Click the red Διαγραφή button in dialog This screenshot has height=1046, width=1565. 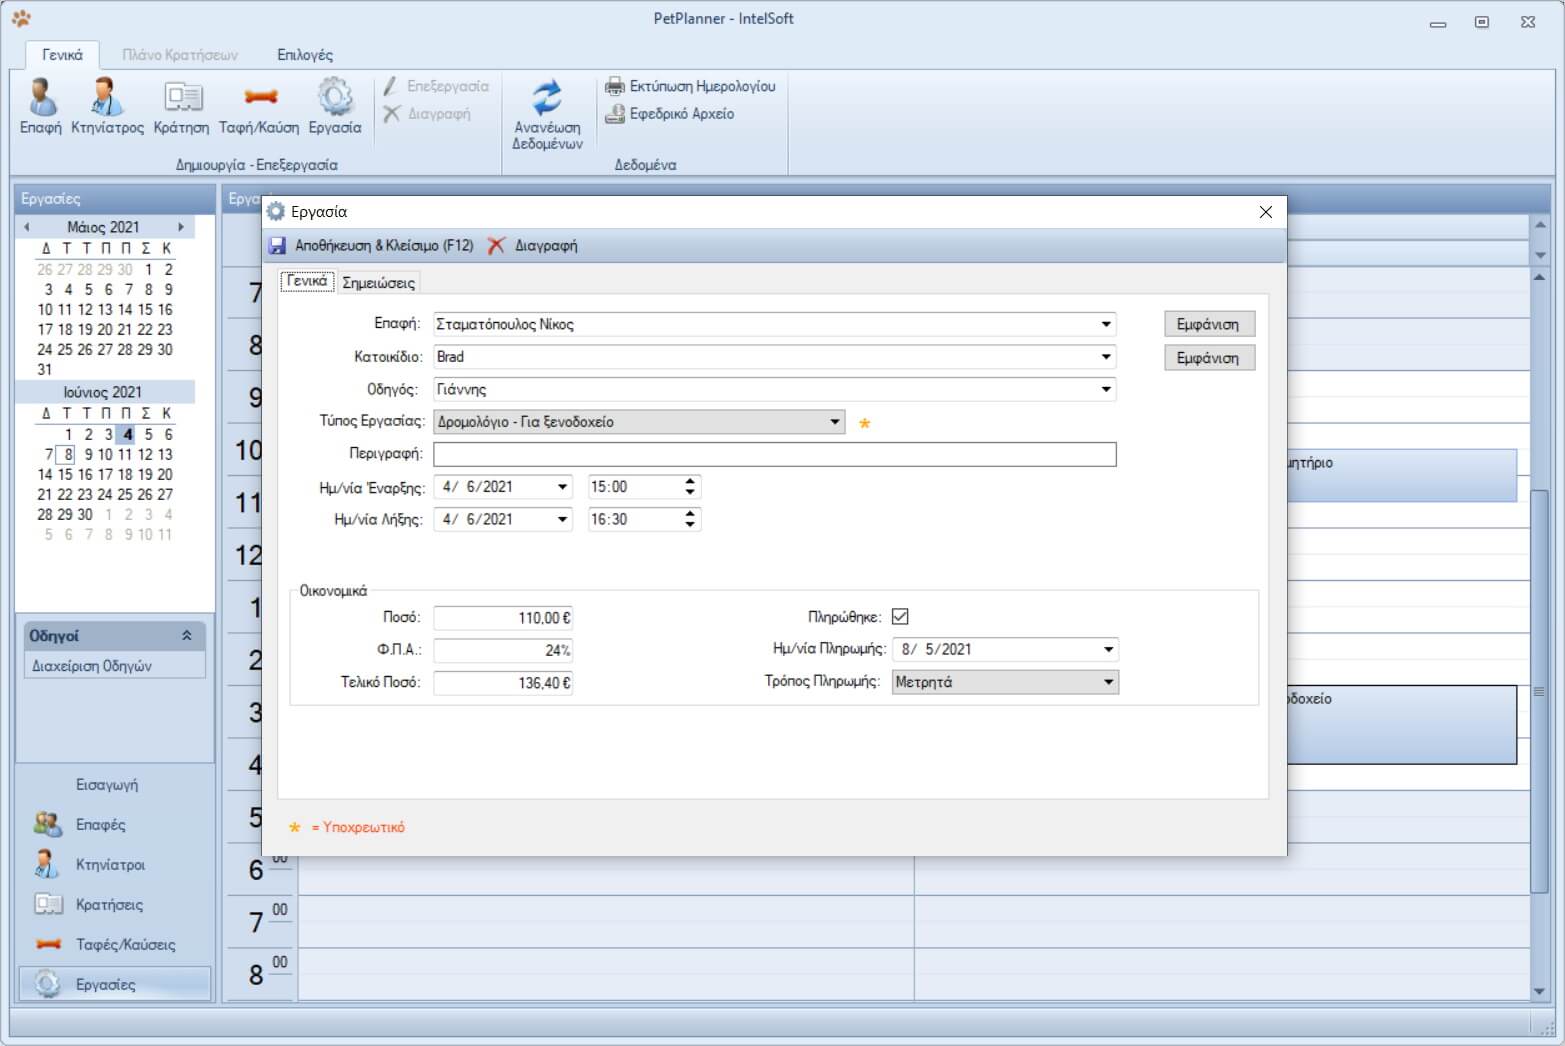pos(533,246)
